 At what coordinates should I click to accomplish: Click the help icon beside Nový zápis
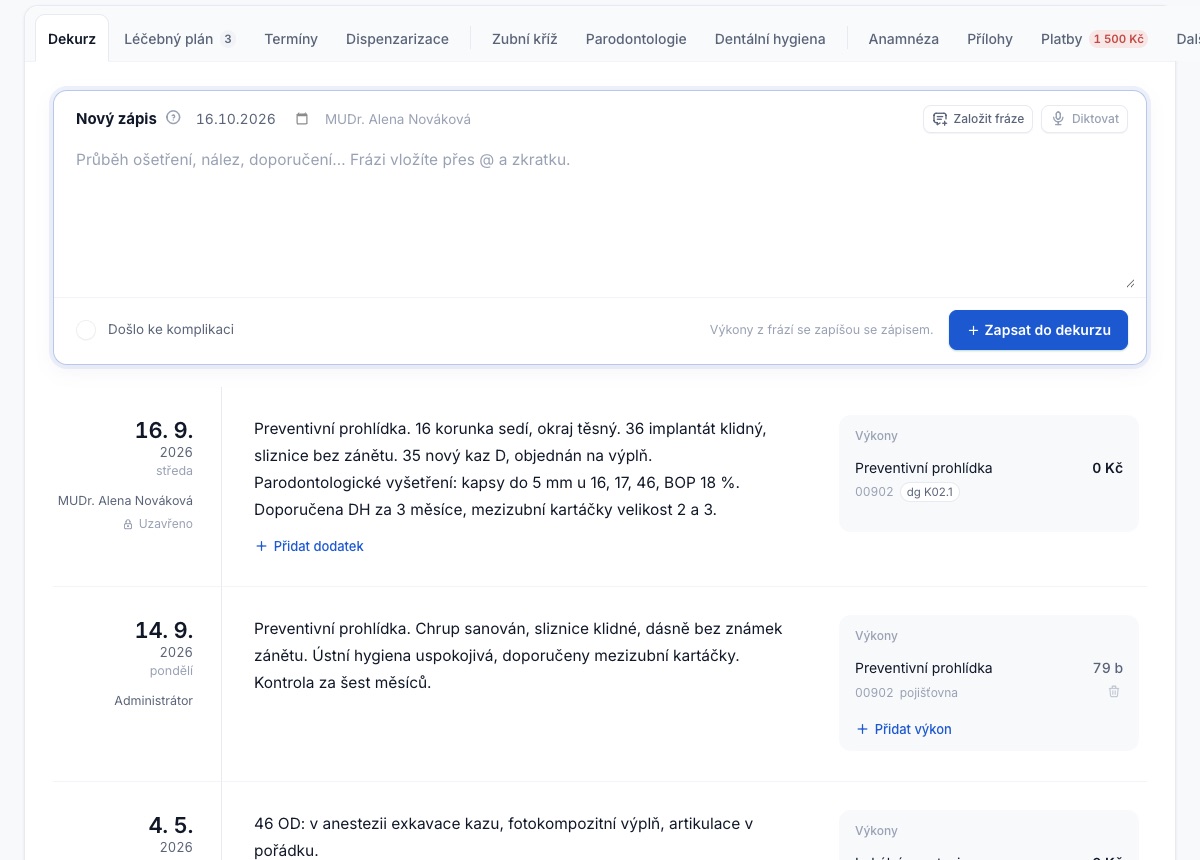coord(173,118)
